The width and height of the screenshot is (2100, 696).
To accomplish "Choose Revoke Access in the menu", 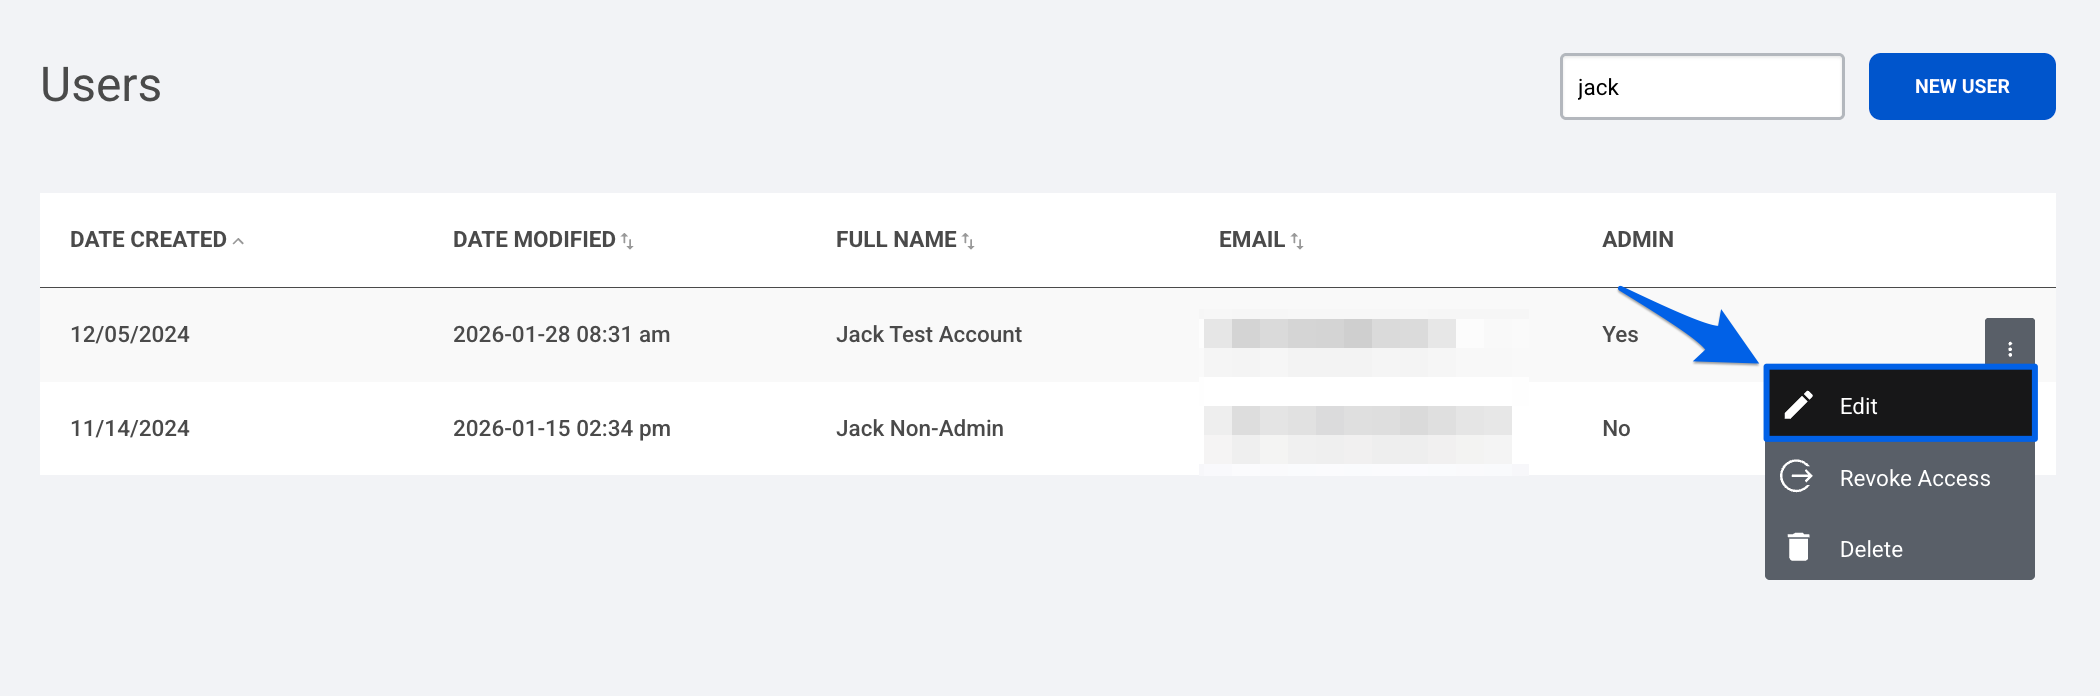I will pos(1900,477).
